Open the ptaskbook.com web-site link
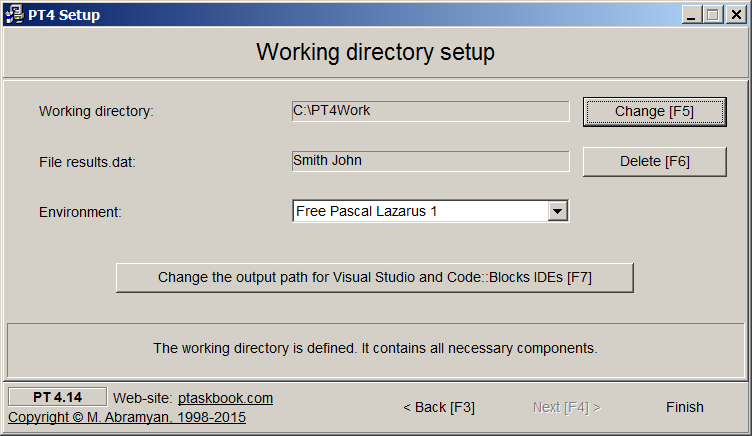Image resolution: width=752 pixels, height=436 pixels. tap(225, 398)
